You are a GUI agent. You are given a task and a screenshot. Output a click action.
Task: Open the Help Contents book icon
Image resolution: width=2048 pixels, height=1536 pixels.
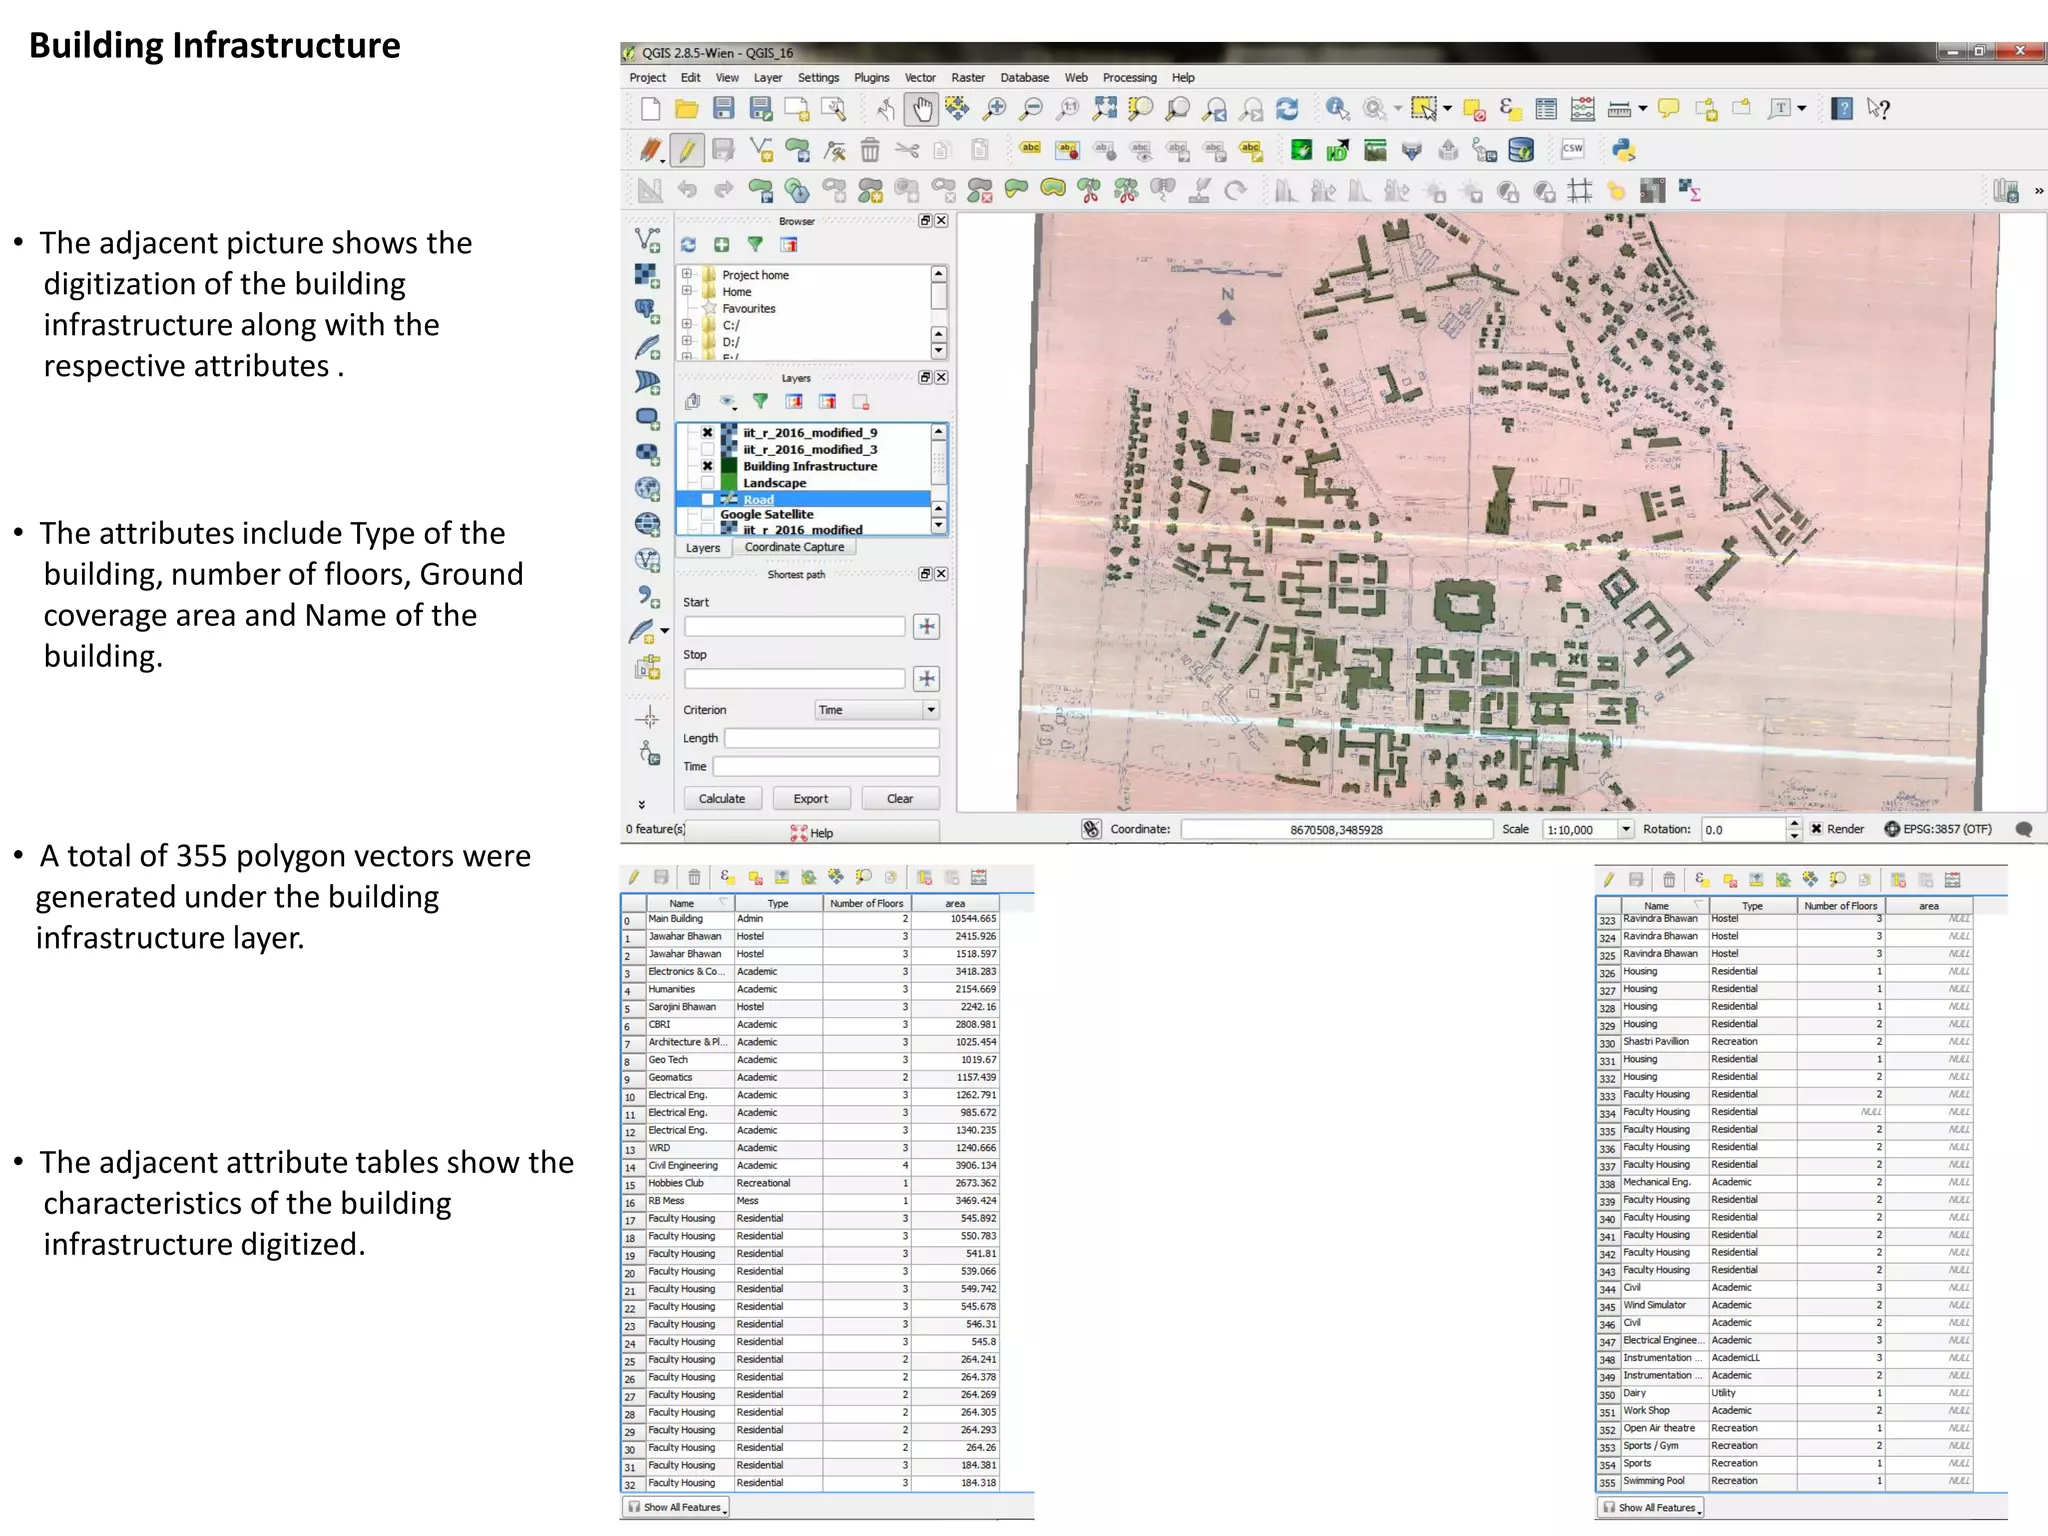coord(1842,109)
